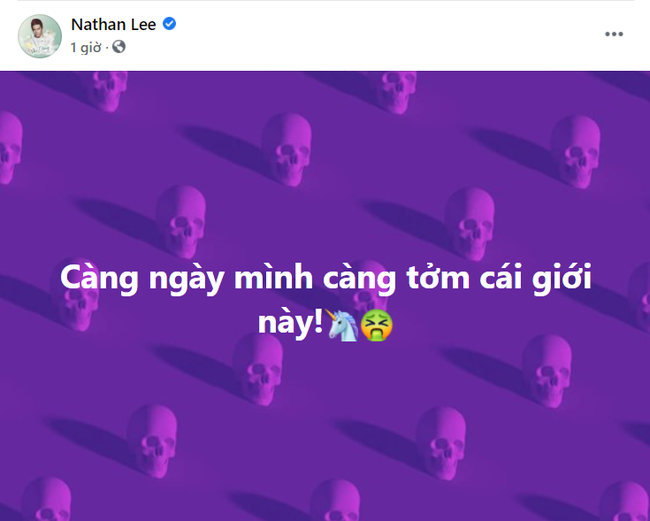Open the Nathan Lee profile name link
Viewport: 650px width, 521px height.
(114, 24)
